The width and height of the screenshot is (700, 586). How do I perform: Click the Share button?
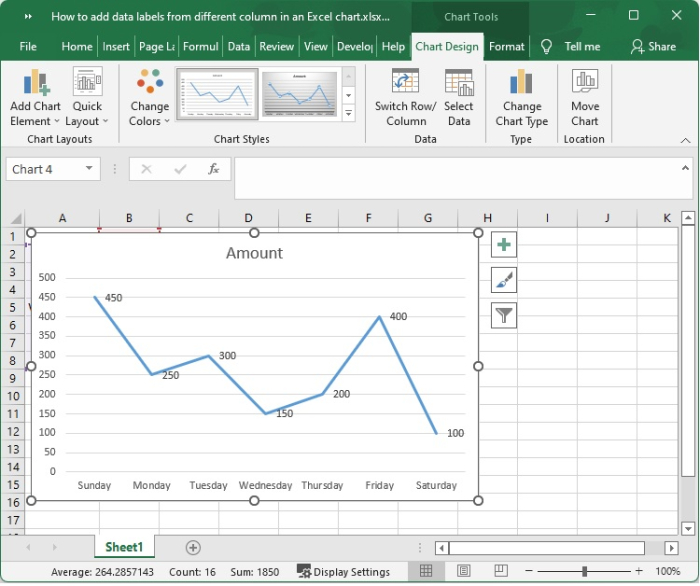[653, 46]
